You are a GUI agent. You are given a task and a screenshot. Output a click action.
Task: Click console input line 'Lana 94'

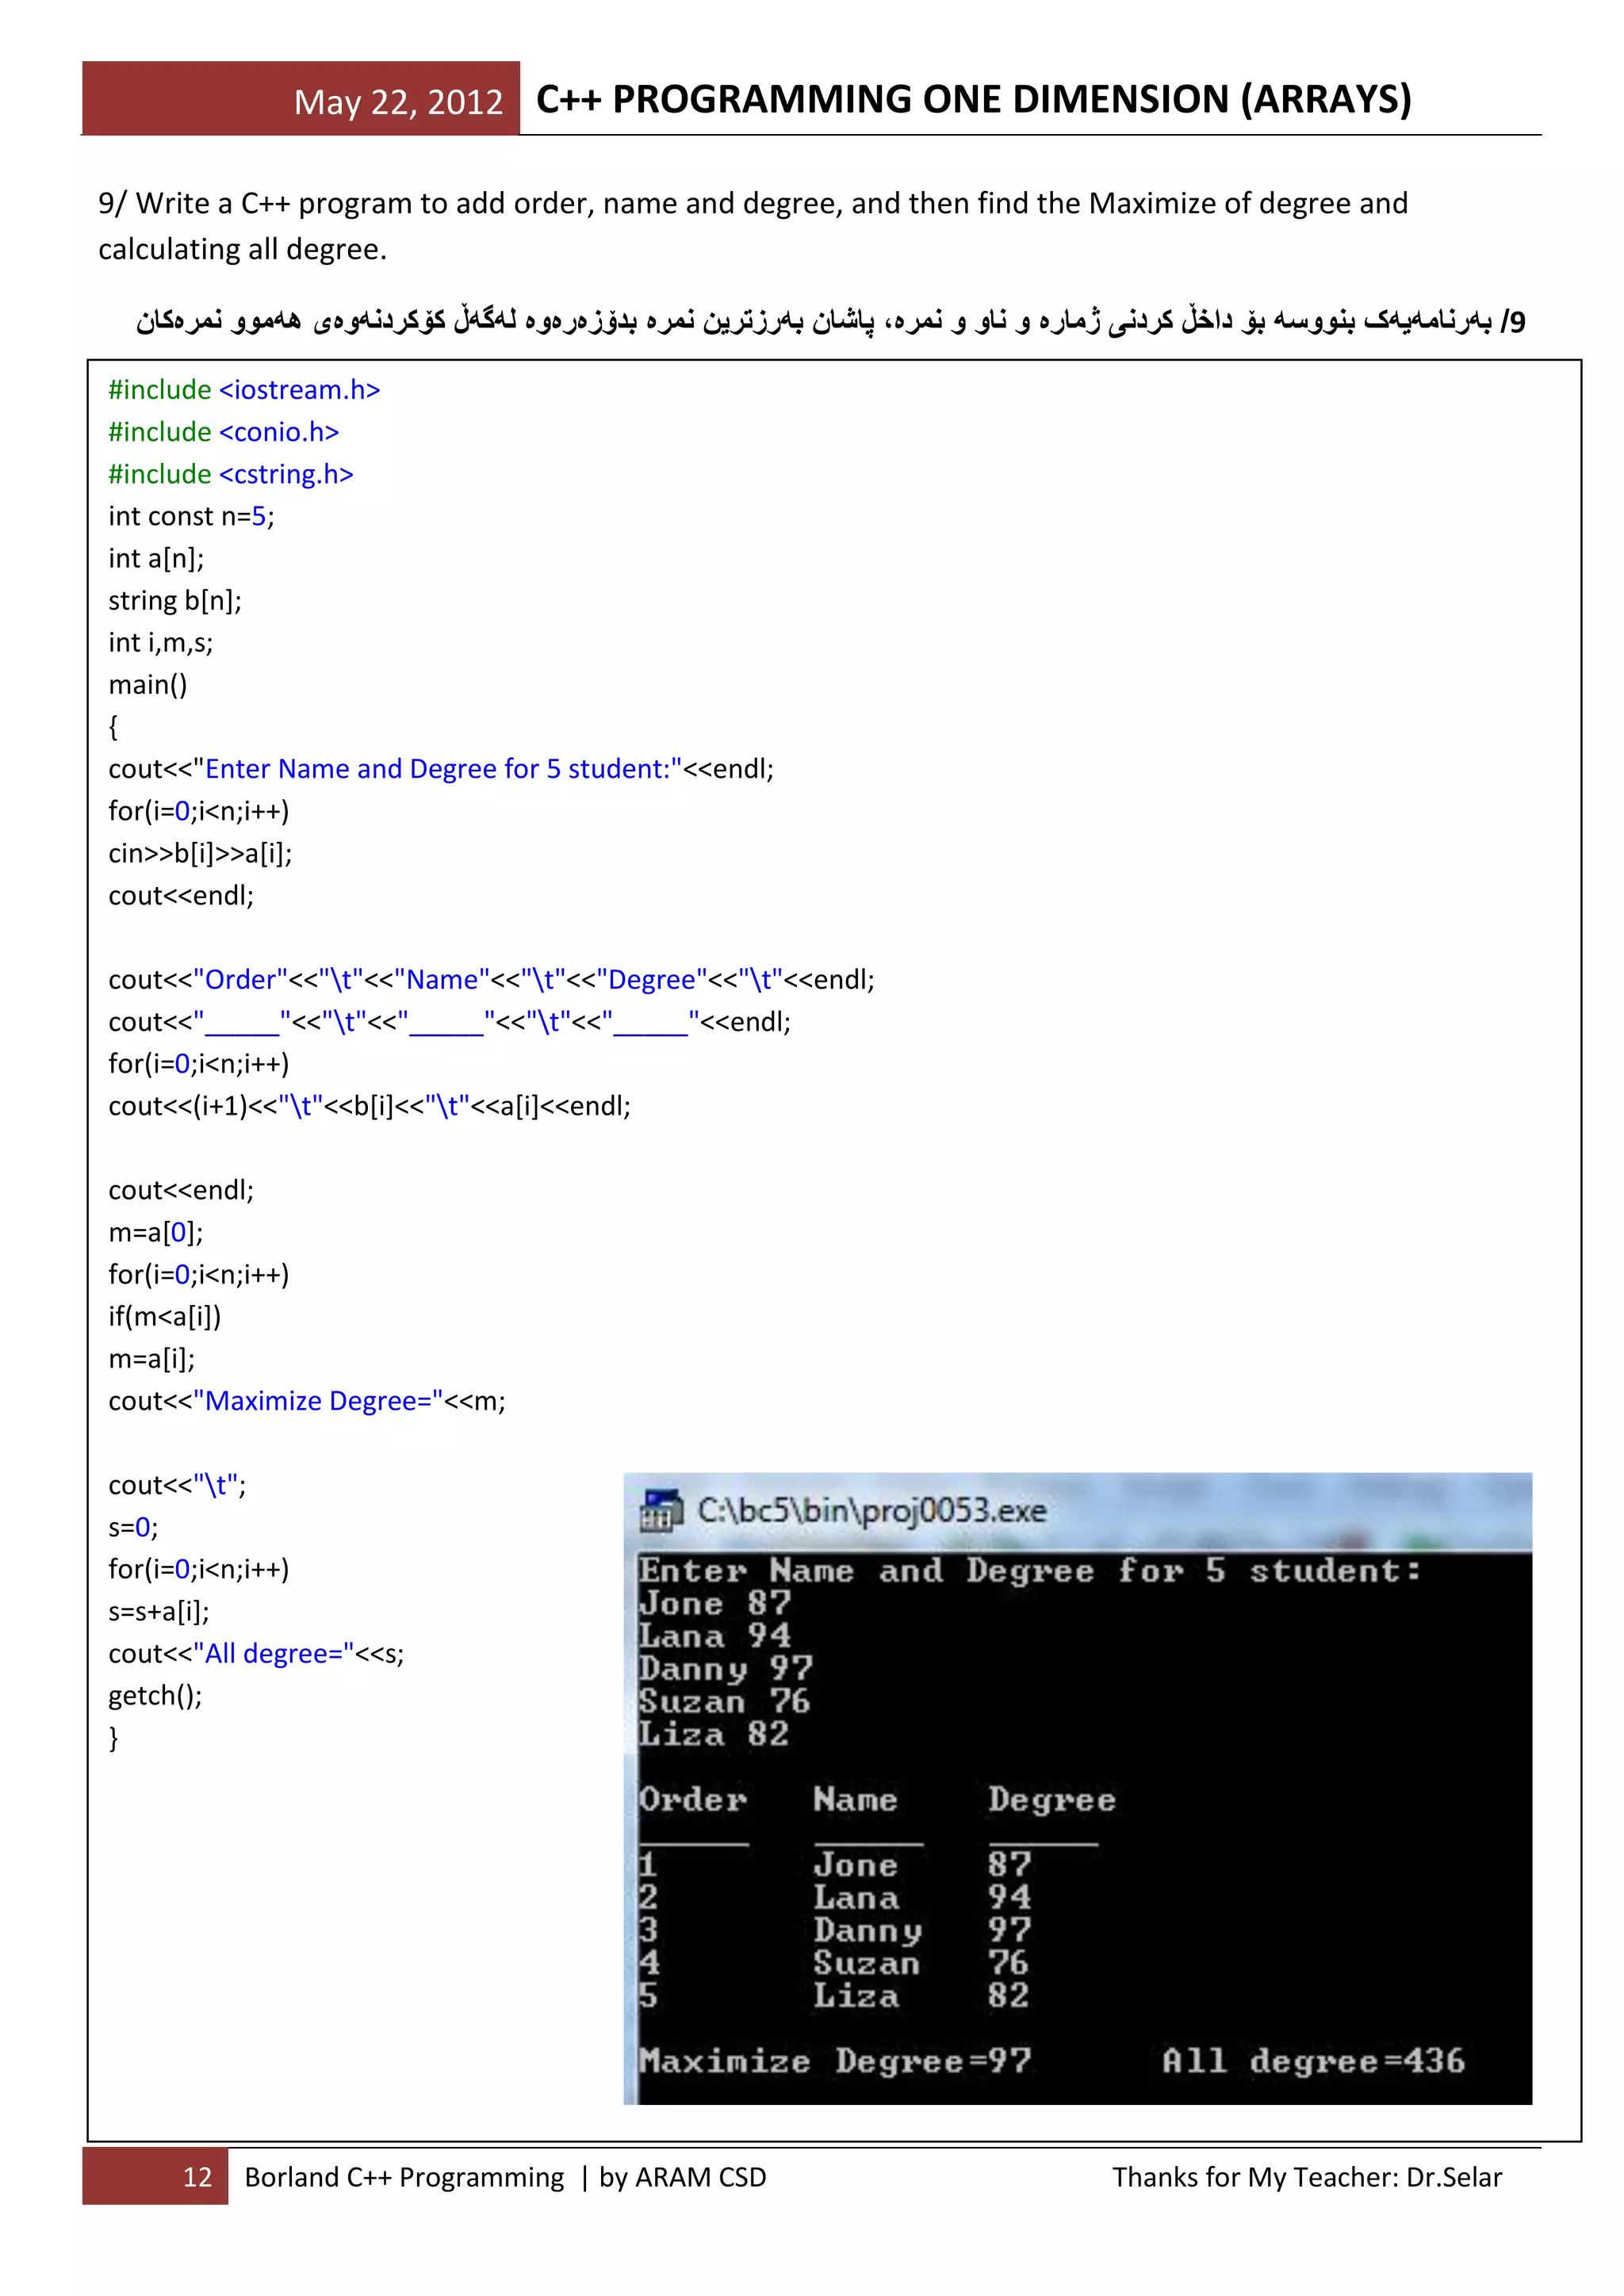pyautogui.click(x=715, y=1636)
